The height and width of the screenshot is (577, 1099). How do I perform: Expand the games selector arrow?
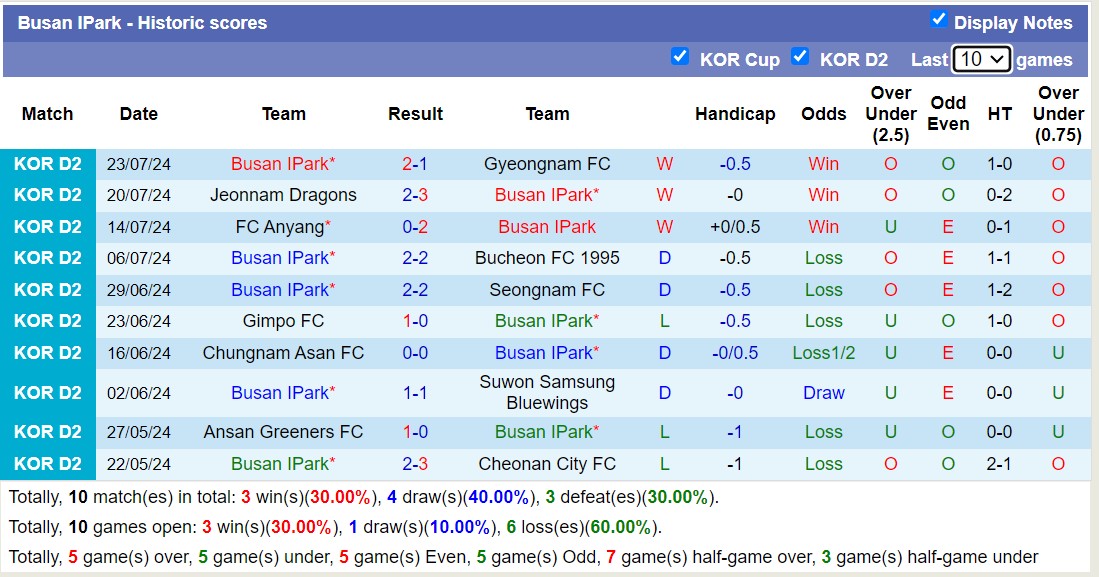(997, 59)
